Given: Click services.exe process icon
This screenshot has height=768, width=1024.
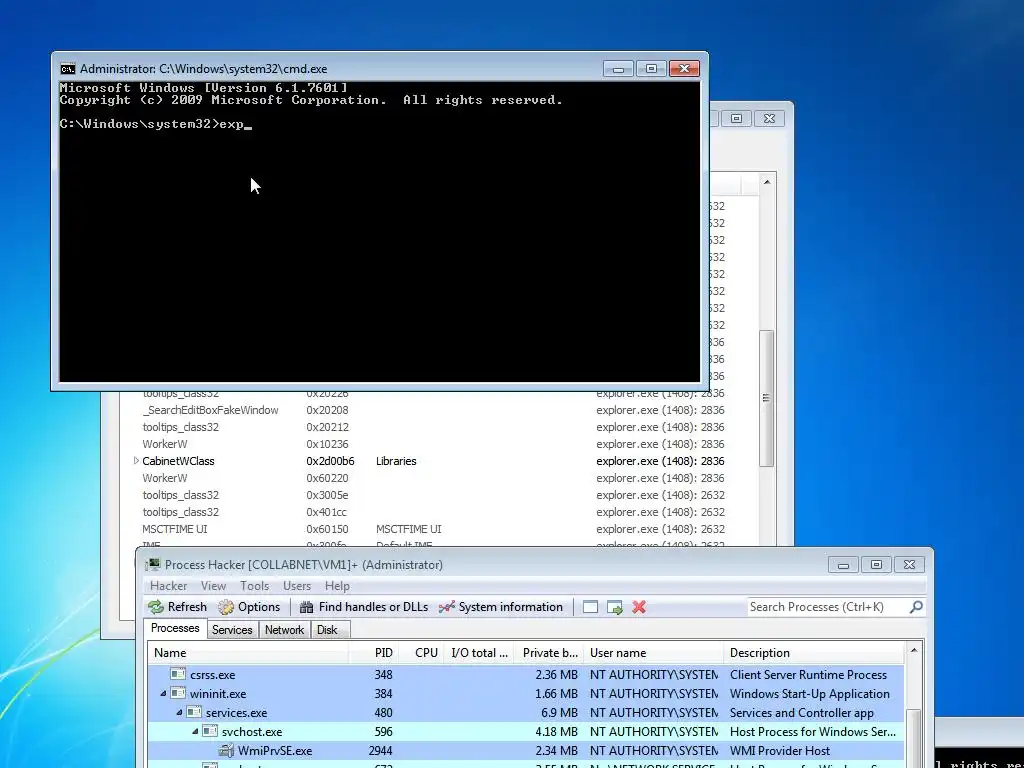Looking at the screenshot, I should coord(194,712).
